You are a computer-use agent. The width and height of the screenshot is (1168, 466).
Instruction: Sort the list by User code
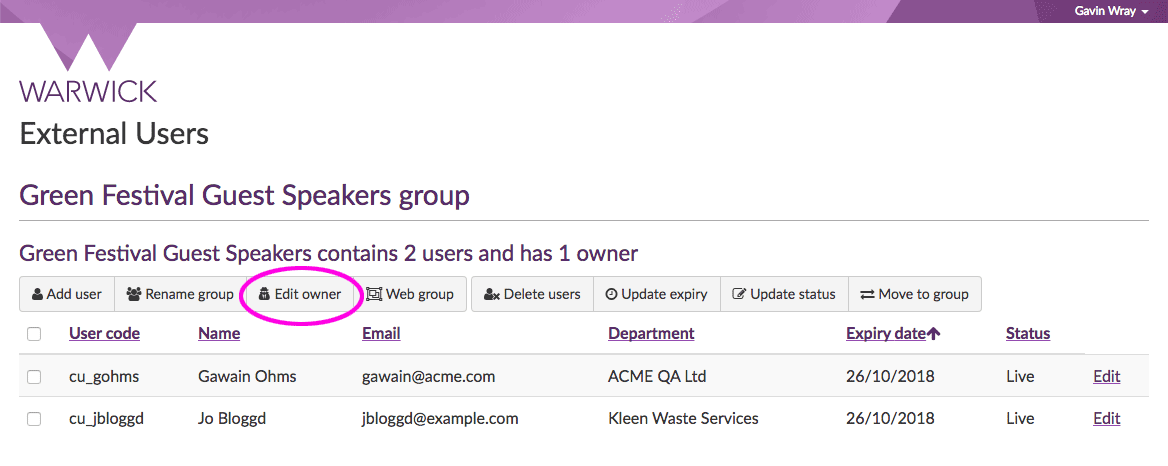pyautogui.click(x=104, y=334)
